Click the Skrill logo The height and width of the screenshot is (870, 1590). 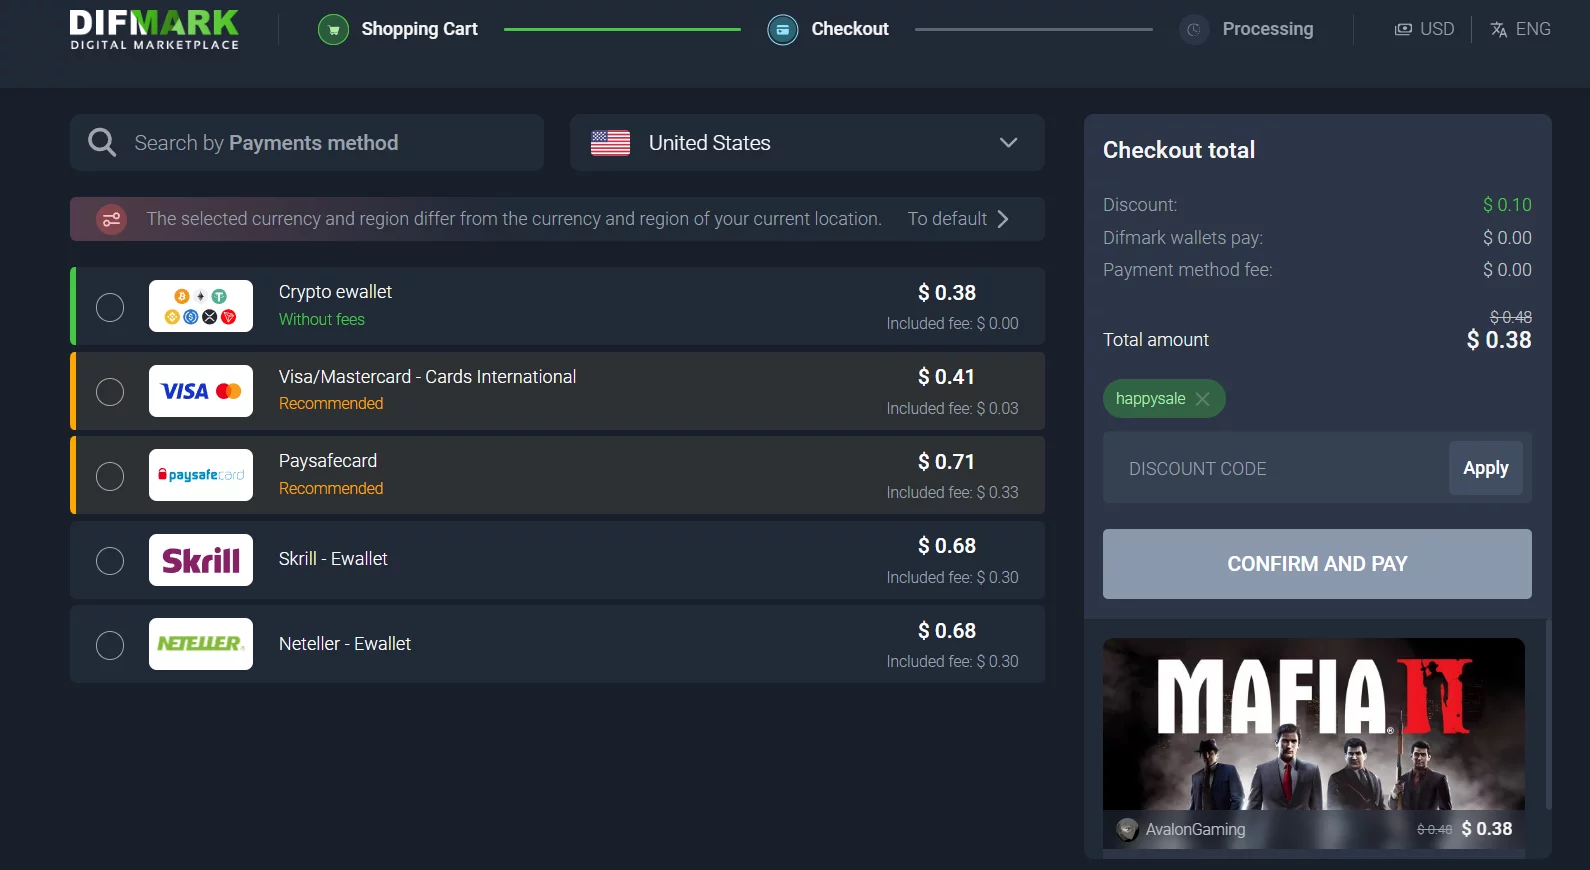click(201, 560)
